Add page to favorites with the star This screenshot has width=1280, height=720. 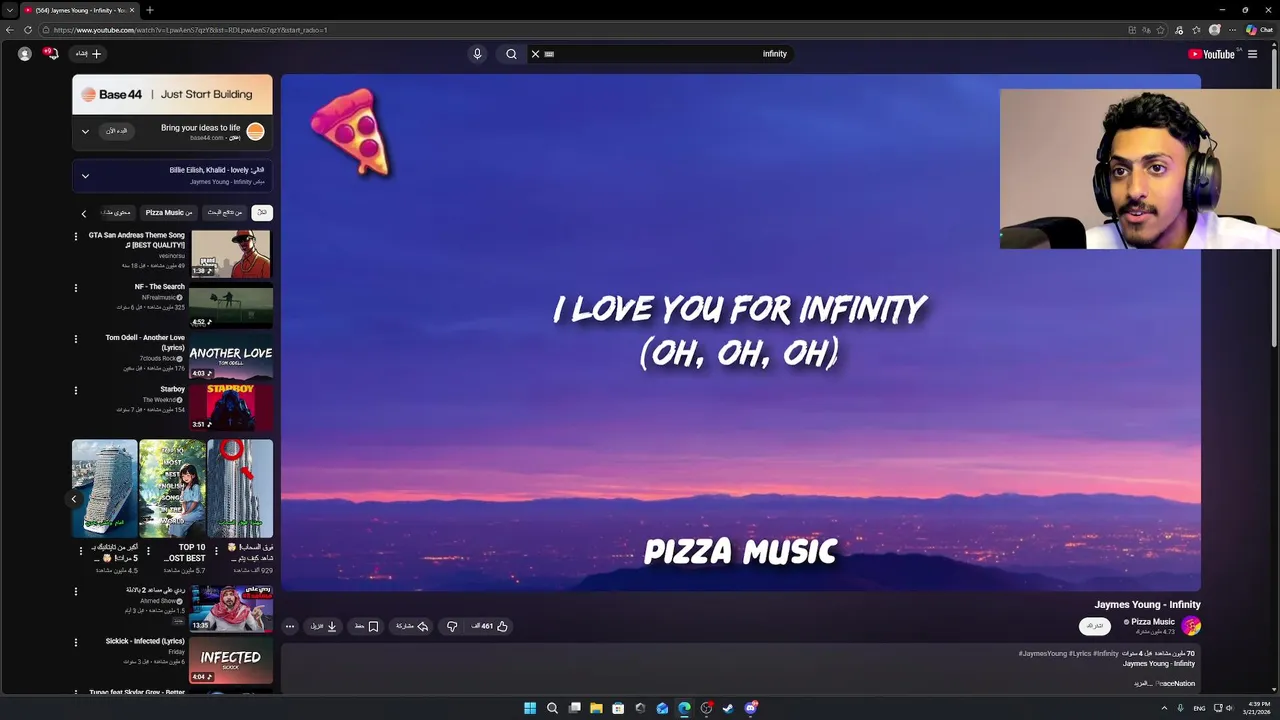pos(1161,30)
